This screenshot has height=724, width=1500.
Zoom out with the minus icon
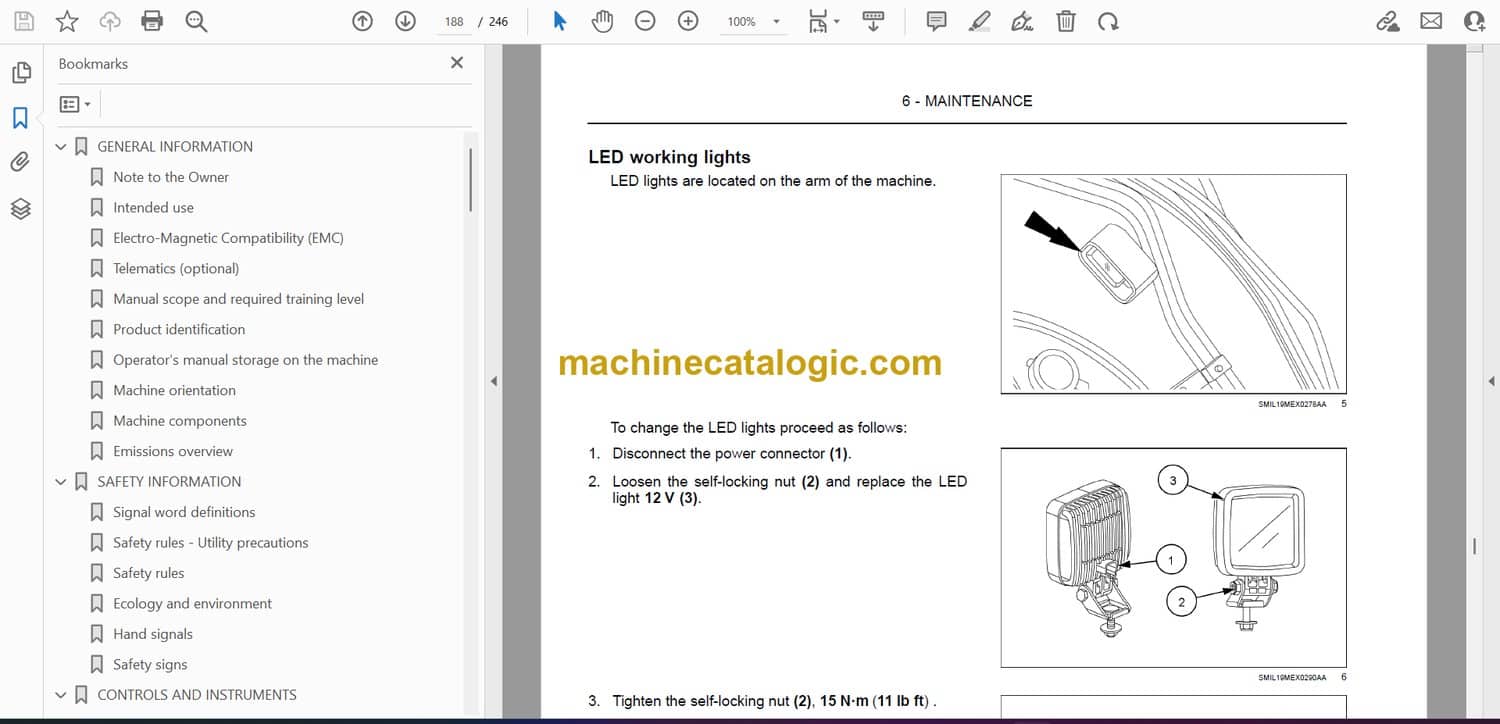[x=645, y=21]
